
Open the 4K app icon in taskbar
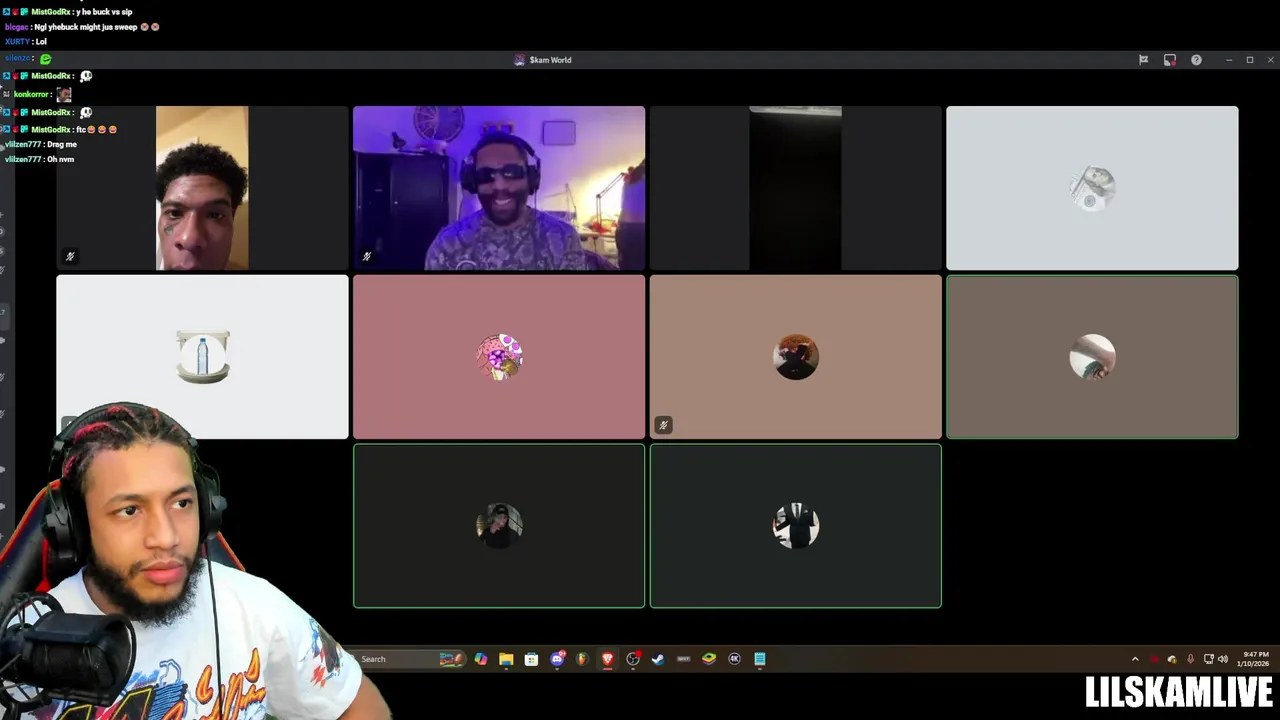tap(734, 659)
